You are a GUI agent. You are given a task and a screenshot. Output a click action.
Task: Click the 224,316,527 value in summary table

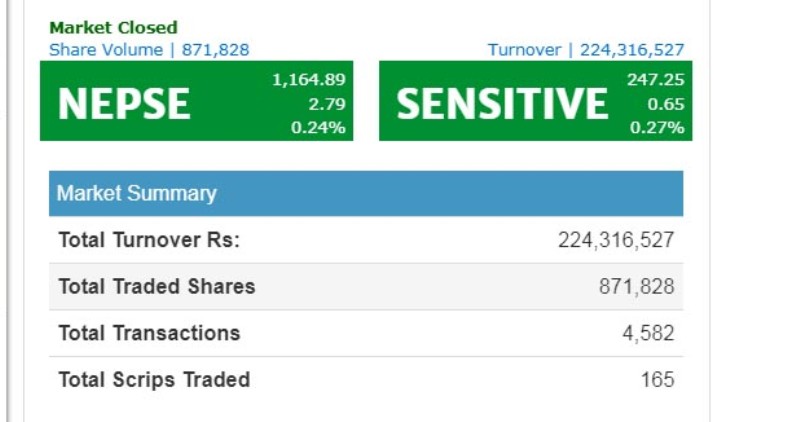tap(616, 240)
